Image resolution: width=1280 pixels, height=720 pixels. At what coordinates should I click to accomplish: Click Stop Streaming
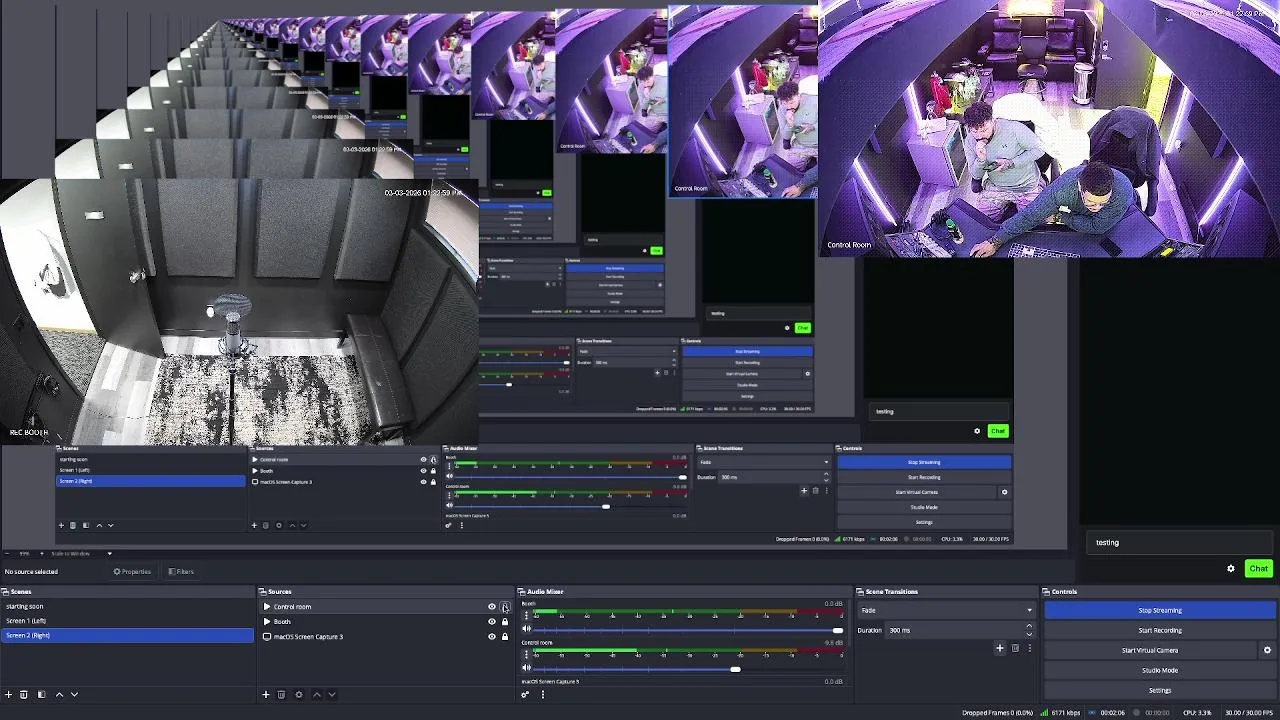pos(1160,610)
